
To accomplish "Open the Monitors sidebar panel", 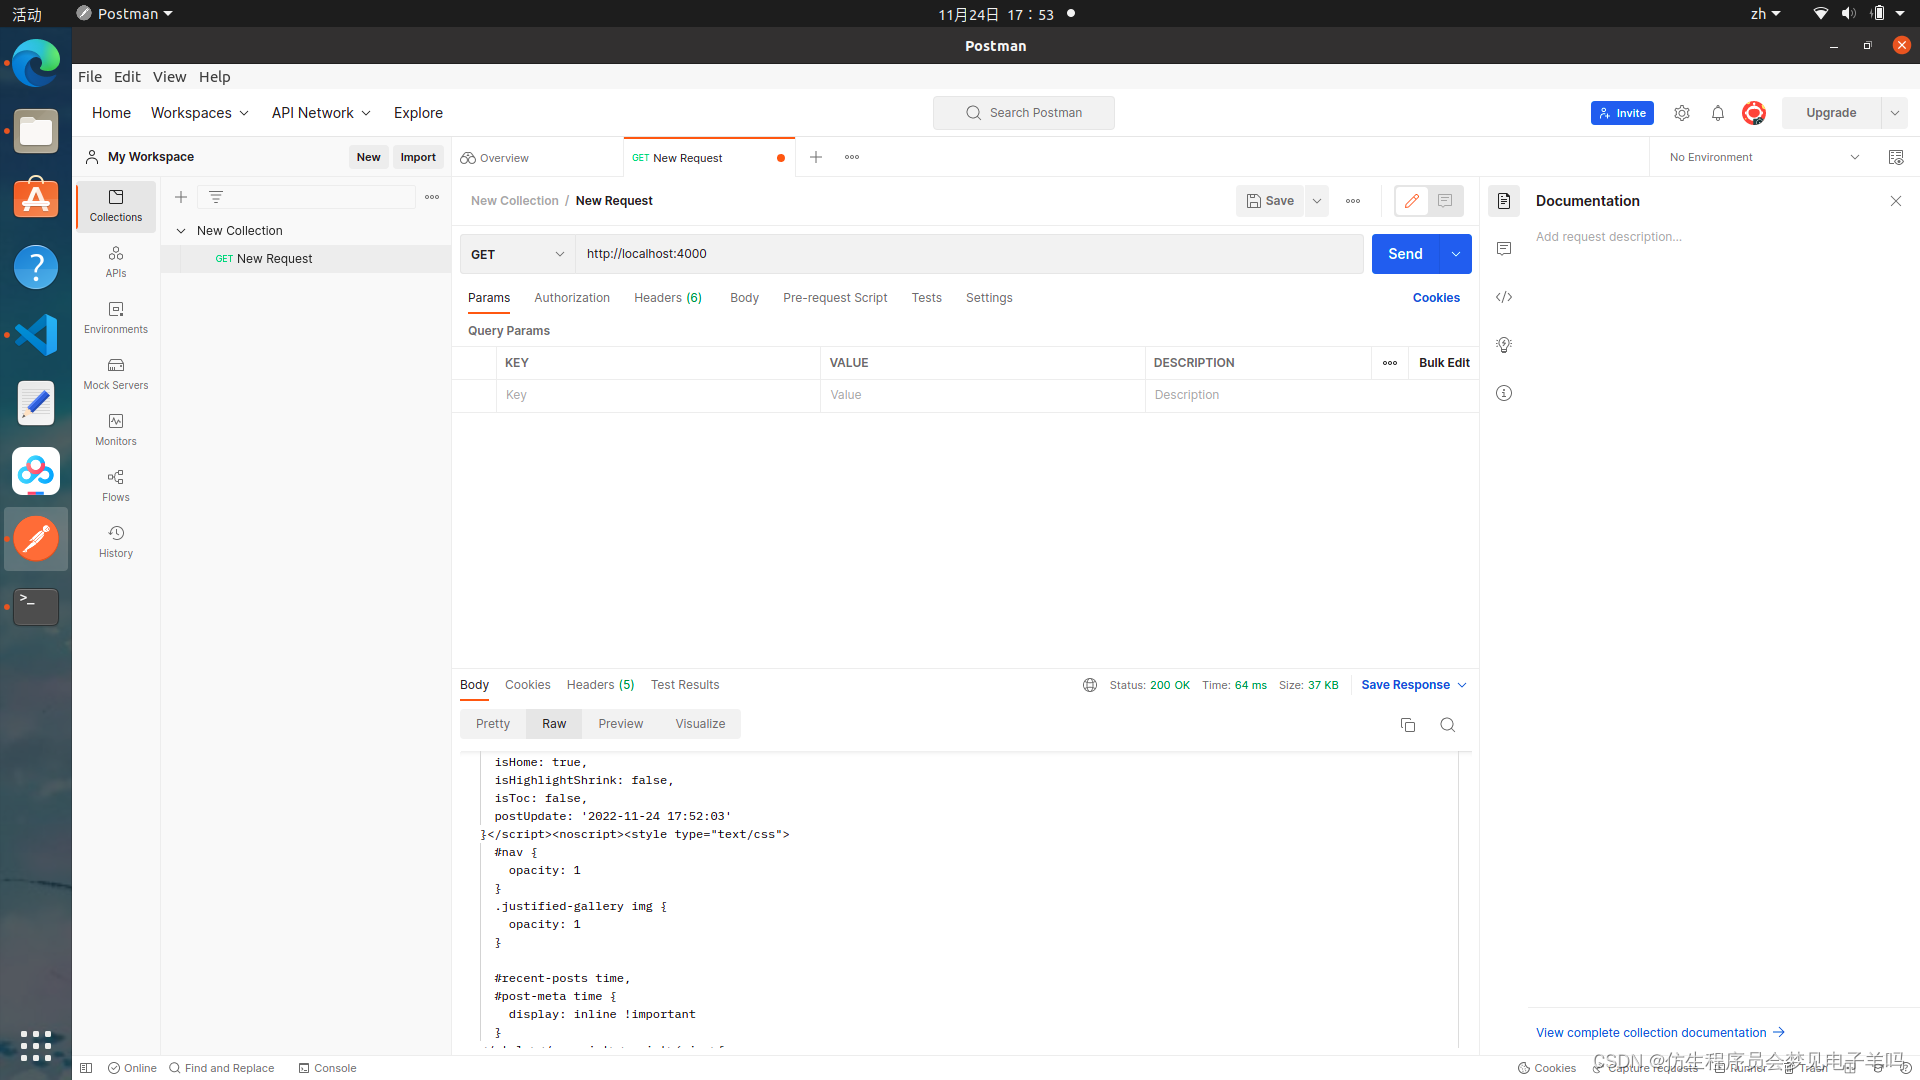I will (x=116, y=430).
